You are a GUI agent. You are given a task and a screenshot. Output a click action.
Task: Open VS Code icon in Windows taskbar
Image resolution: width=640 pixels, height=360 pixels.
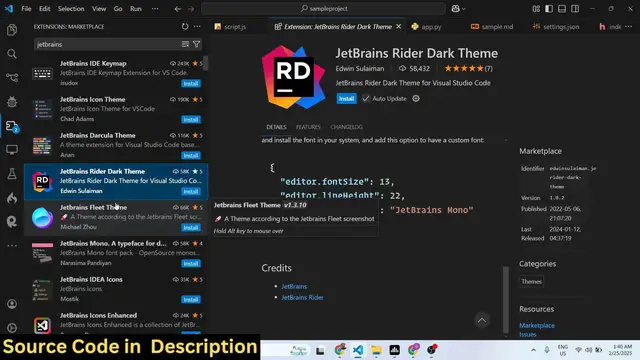pyautogui.click(x=358, y=350)
